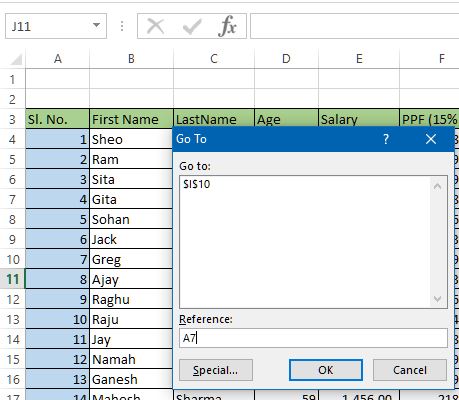The width and height of the screenshot is (459, 400).
Task: Click the cell containing Ram
Action: click(131, 159)
